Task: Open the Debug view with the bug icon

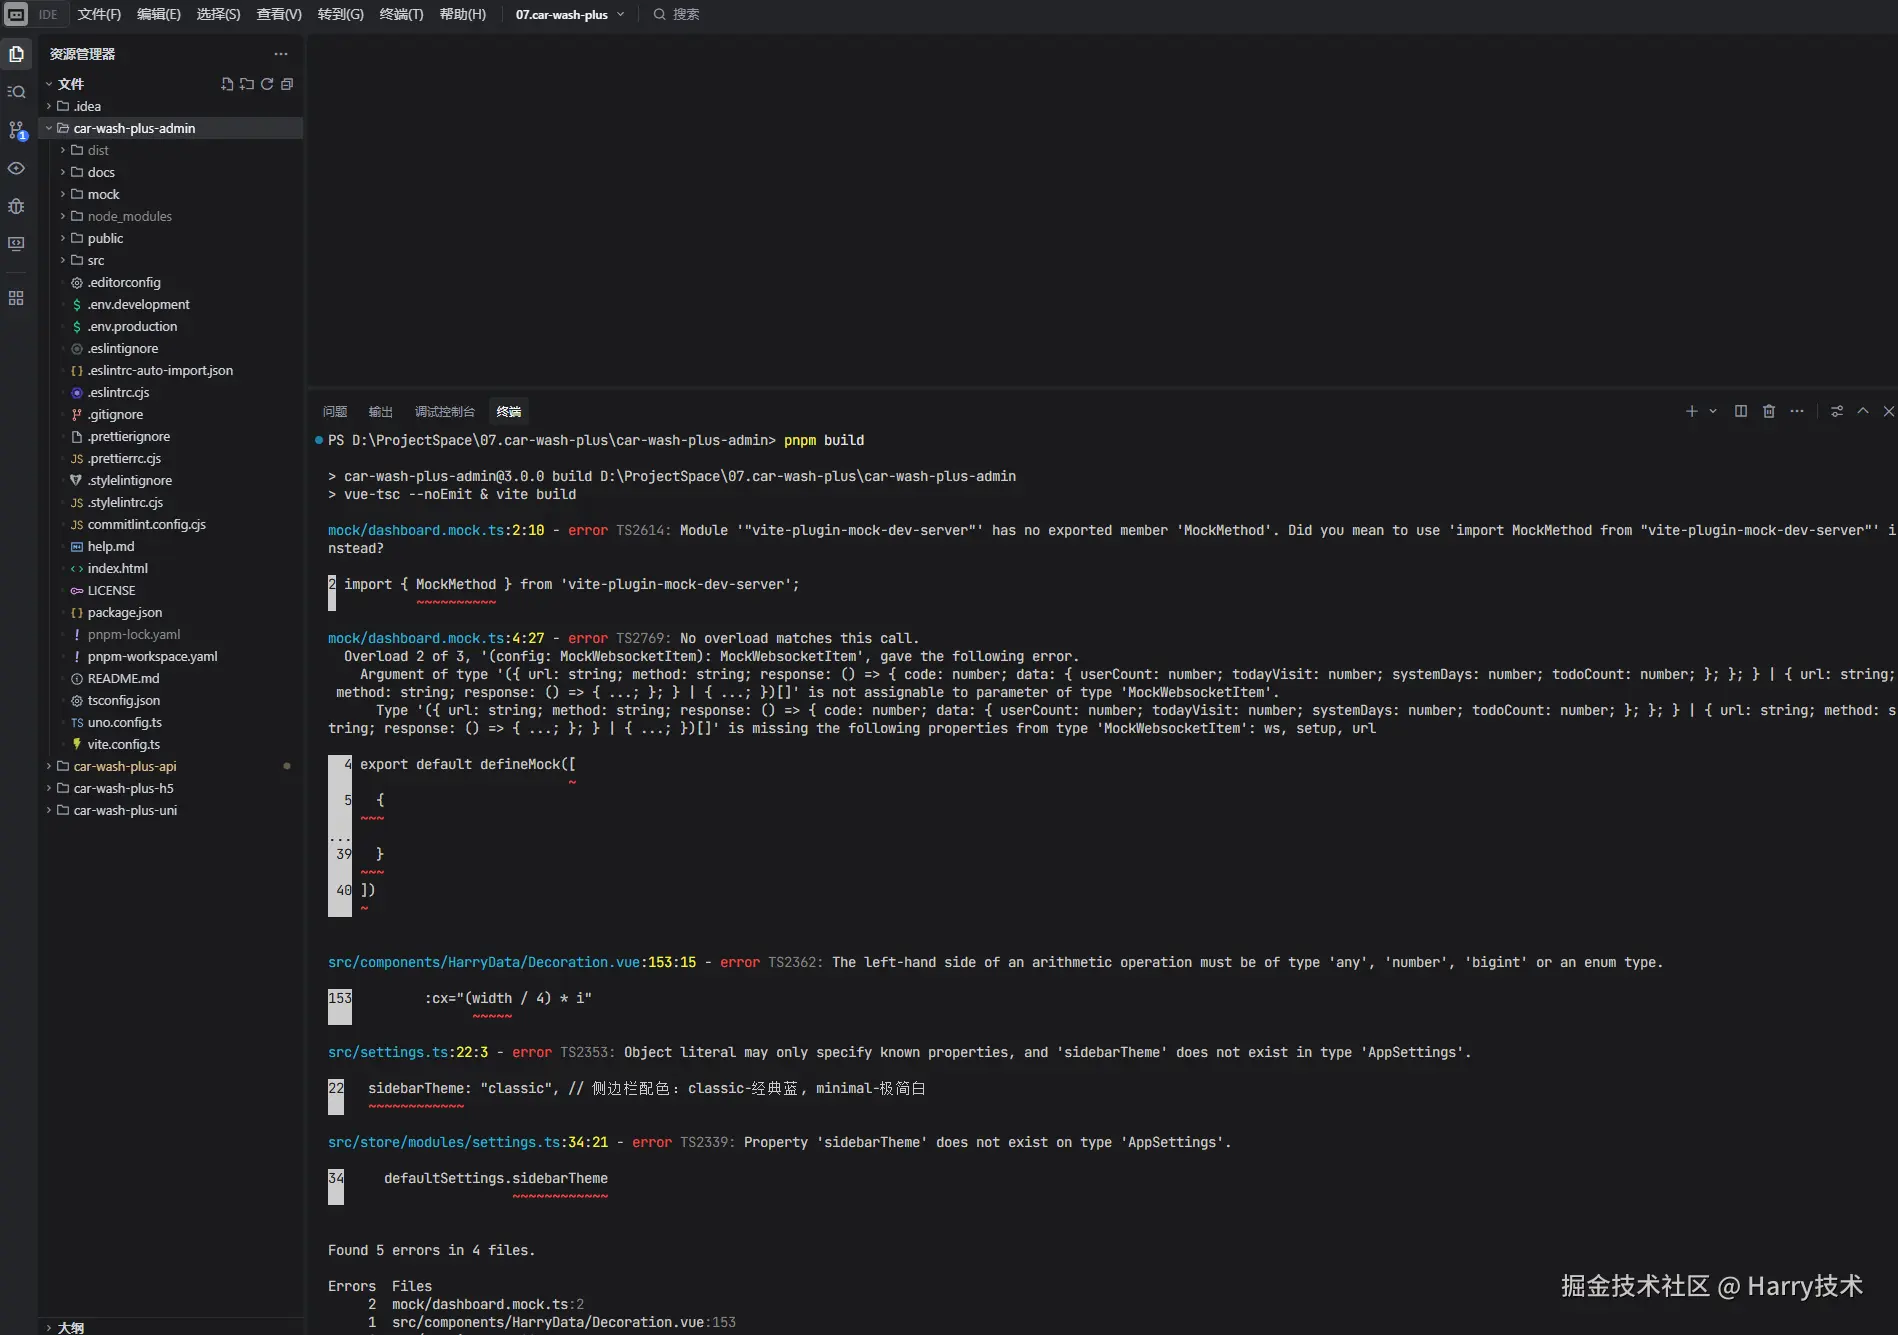Action: (x=16, y=206)
